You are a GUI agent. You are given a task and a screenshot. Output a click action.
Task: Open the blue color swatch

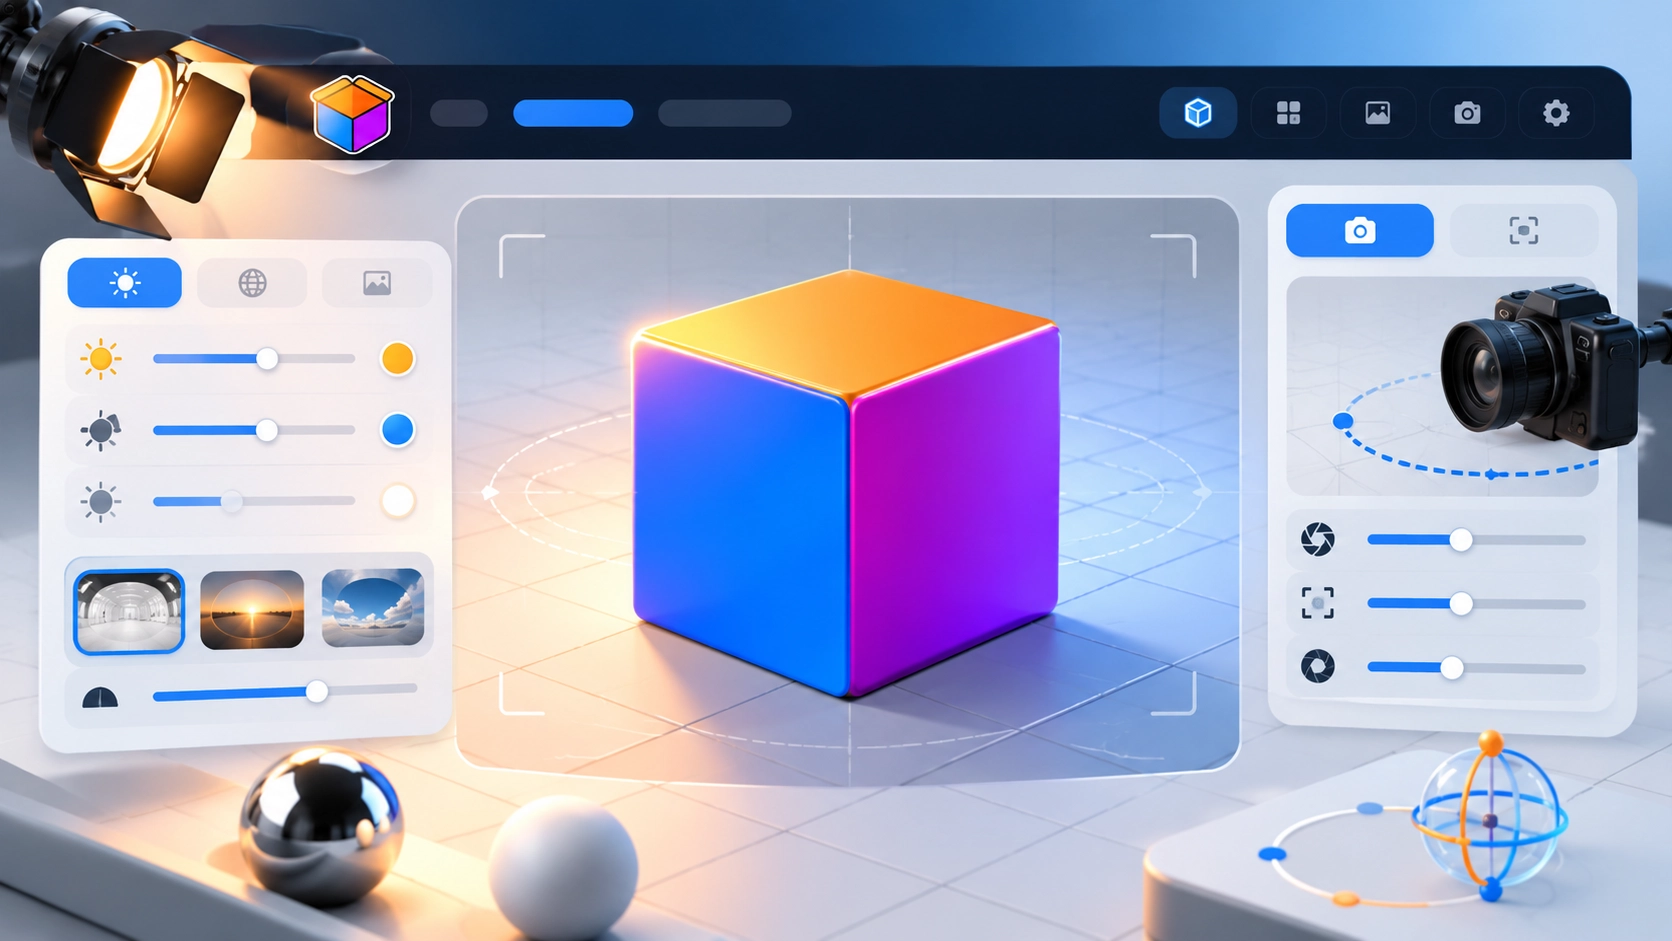click(x=397, y=430)
